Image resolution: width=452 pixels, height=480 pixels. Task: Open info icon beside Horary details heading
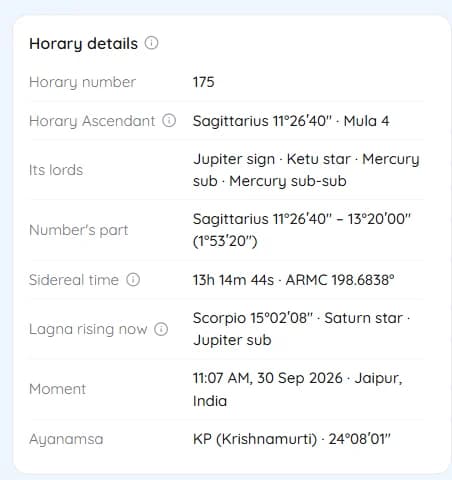tap(151, 43)
